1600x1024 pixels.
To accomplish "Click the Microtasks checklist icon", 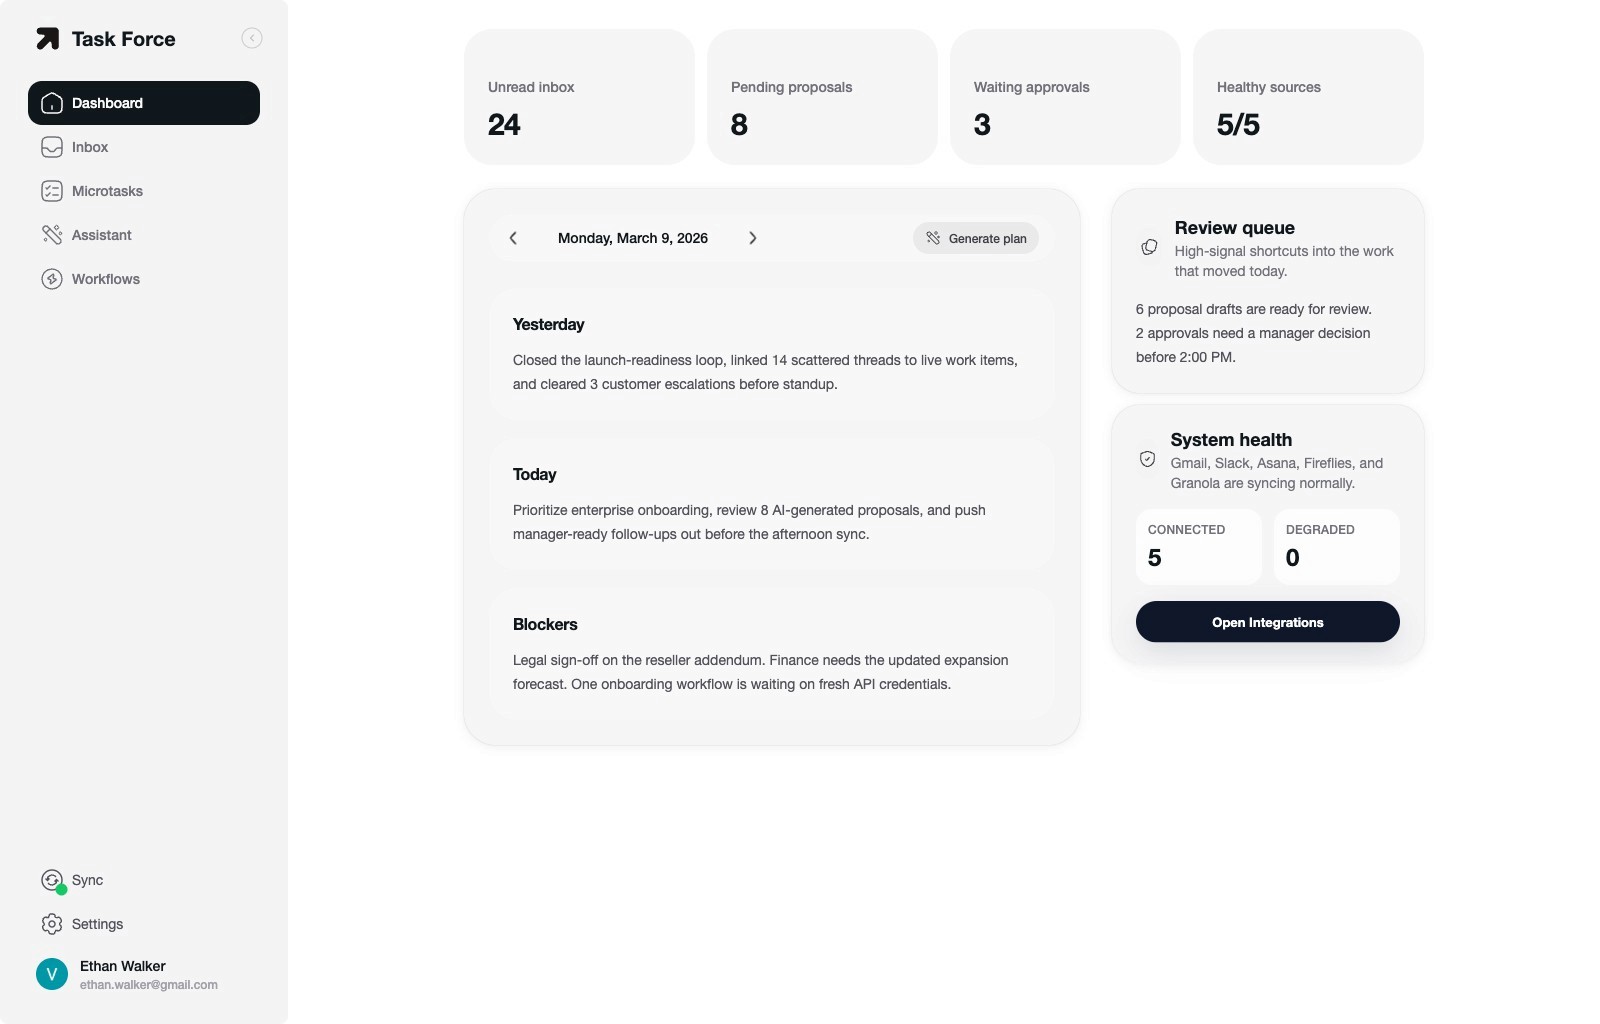I will (x=52, y=191).
